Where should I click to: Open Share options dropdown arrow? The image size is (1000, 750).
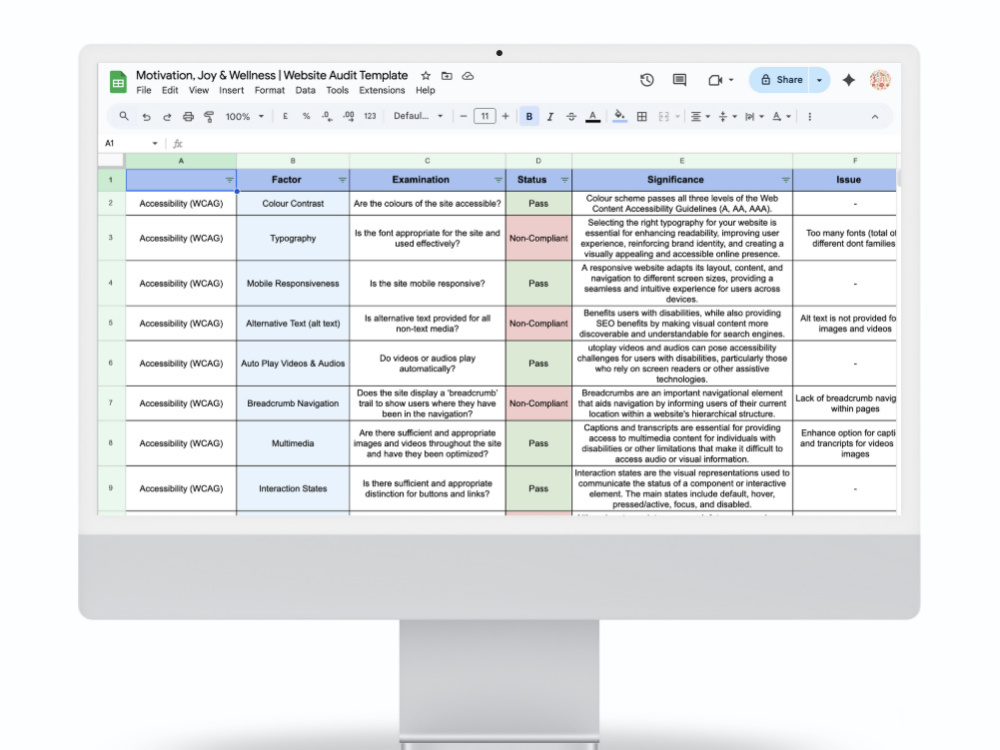point(819,80)
